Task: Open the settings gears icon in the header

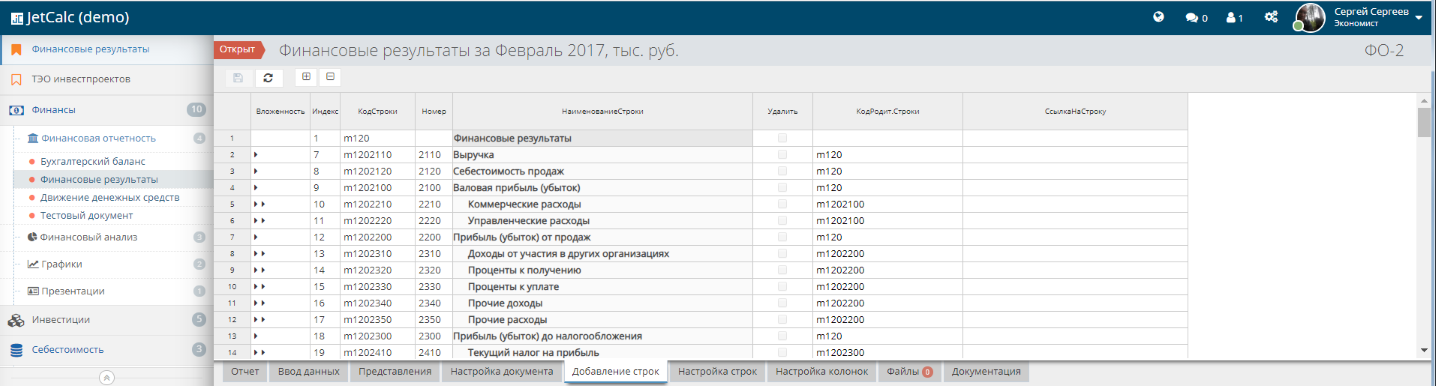Action: 1271,18
